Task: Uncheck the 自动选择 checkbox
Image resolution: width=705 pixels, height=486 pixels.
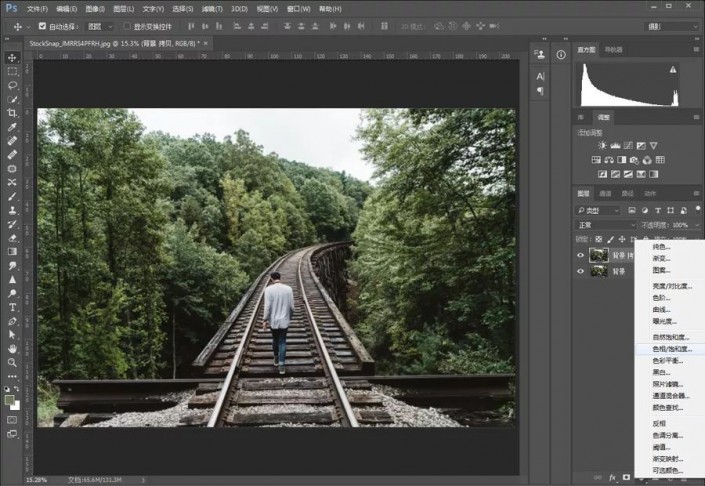Action: point(42,26)
